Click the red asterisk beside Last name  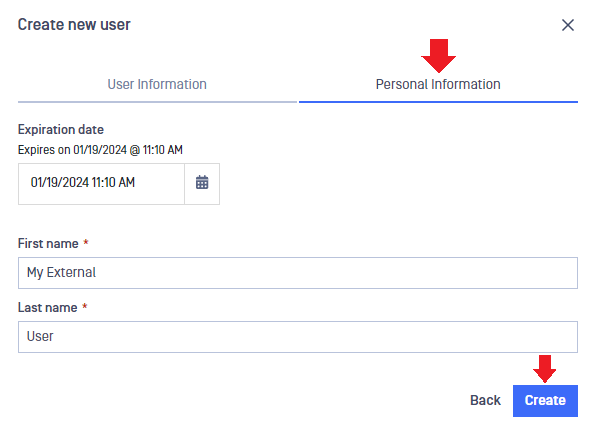tap(85, 306)
